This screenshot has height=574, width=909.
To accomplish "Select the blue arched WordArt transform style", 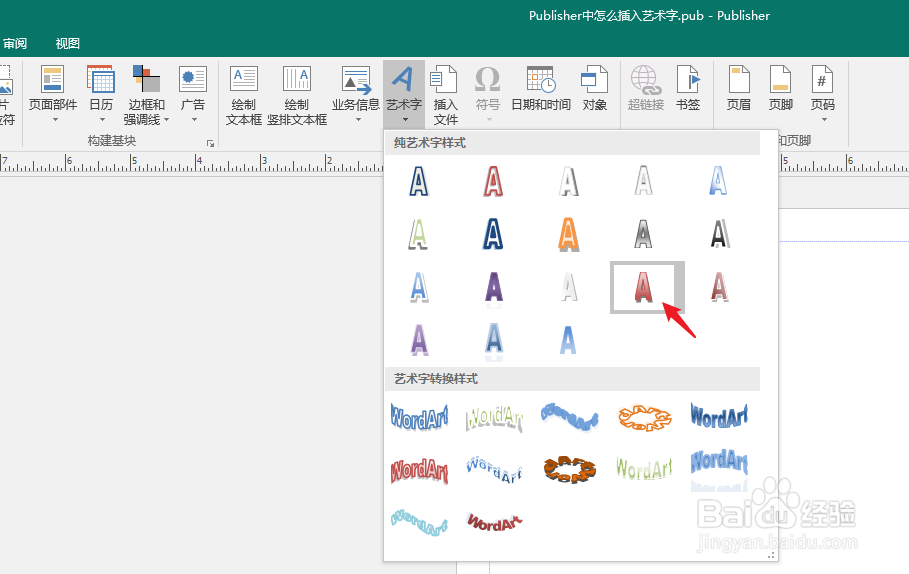I will 419,417.
